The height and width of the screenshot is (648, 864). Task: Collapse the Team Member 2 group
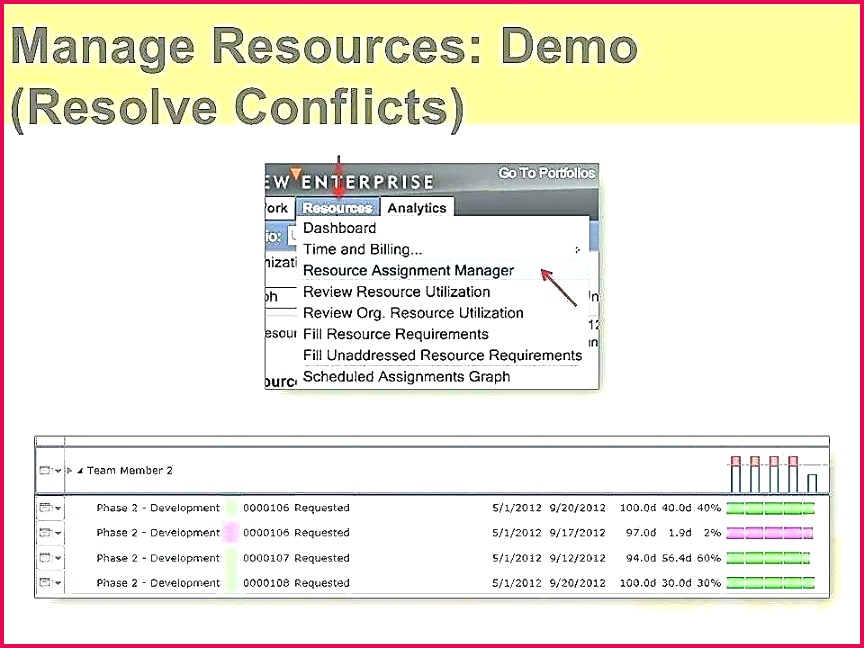80,471
